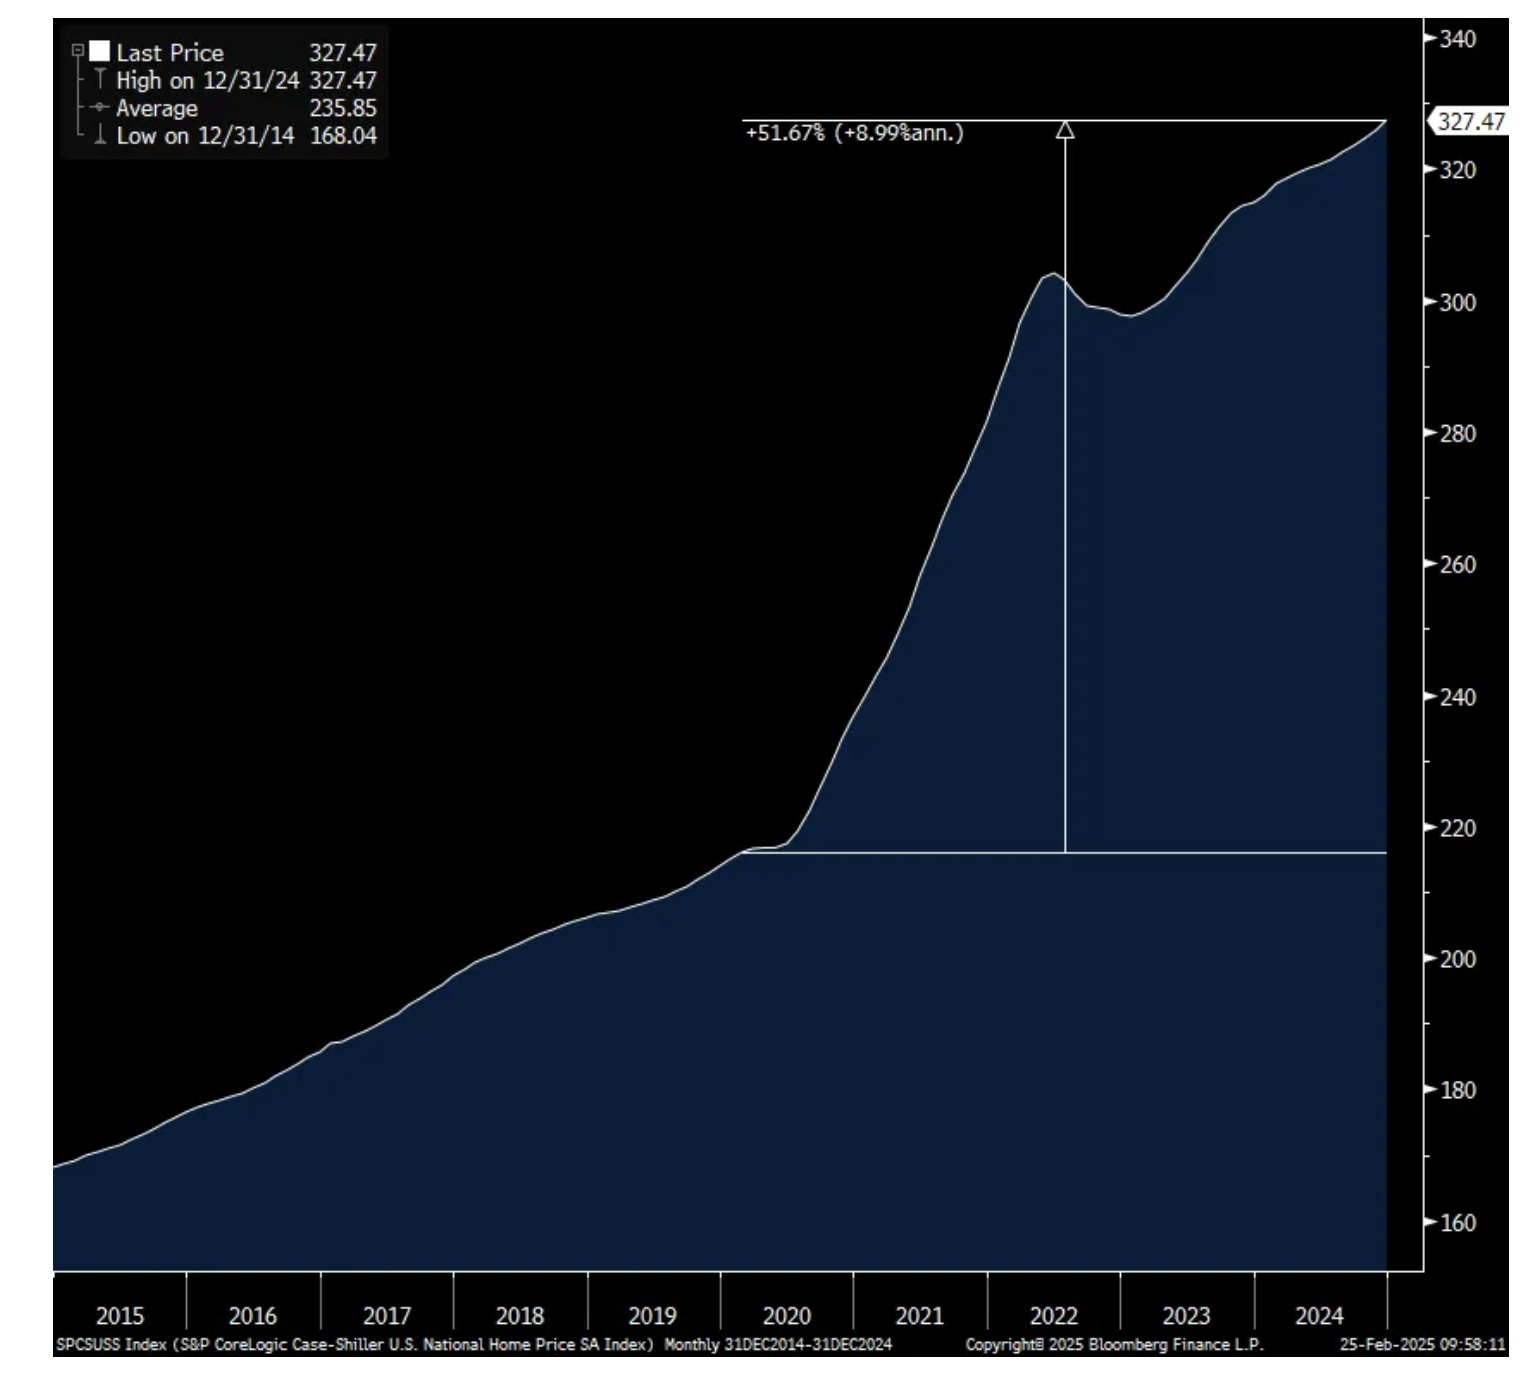
Task: Click the white Last Price color swatch
Action: click(100, 51)
